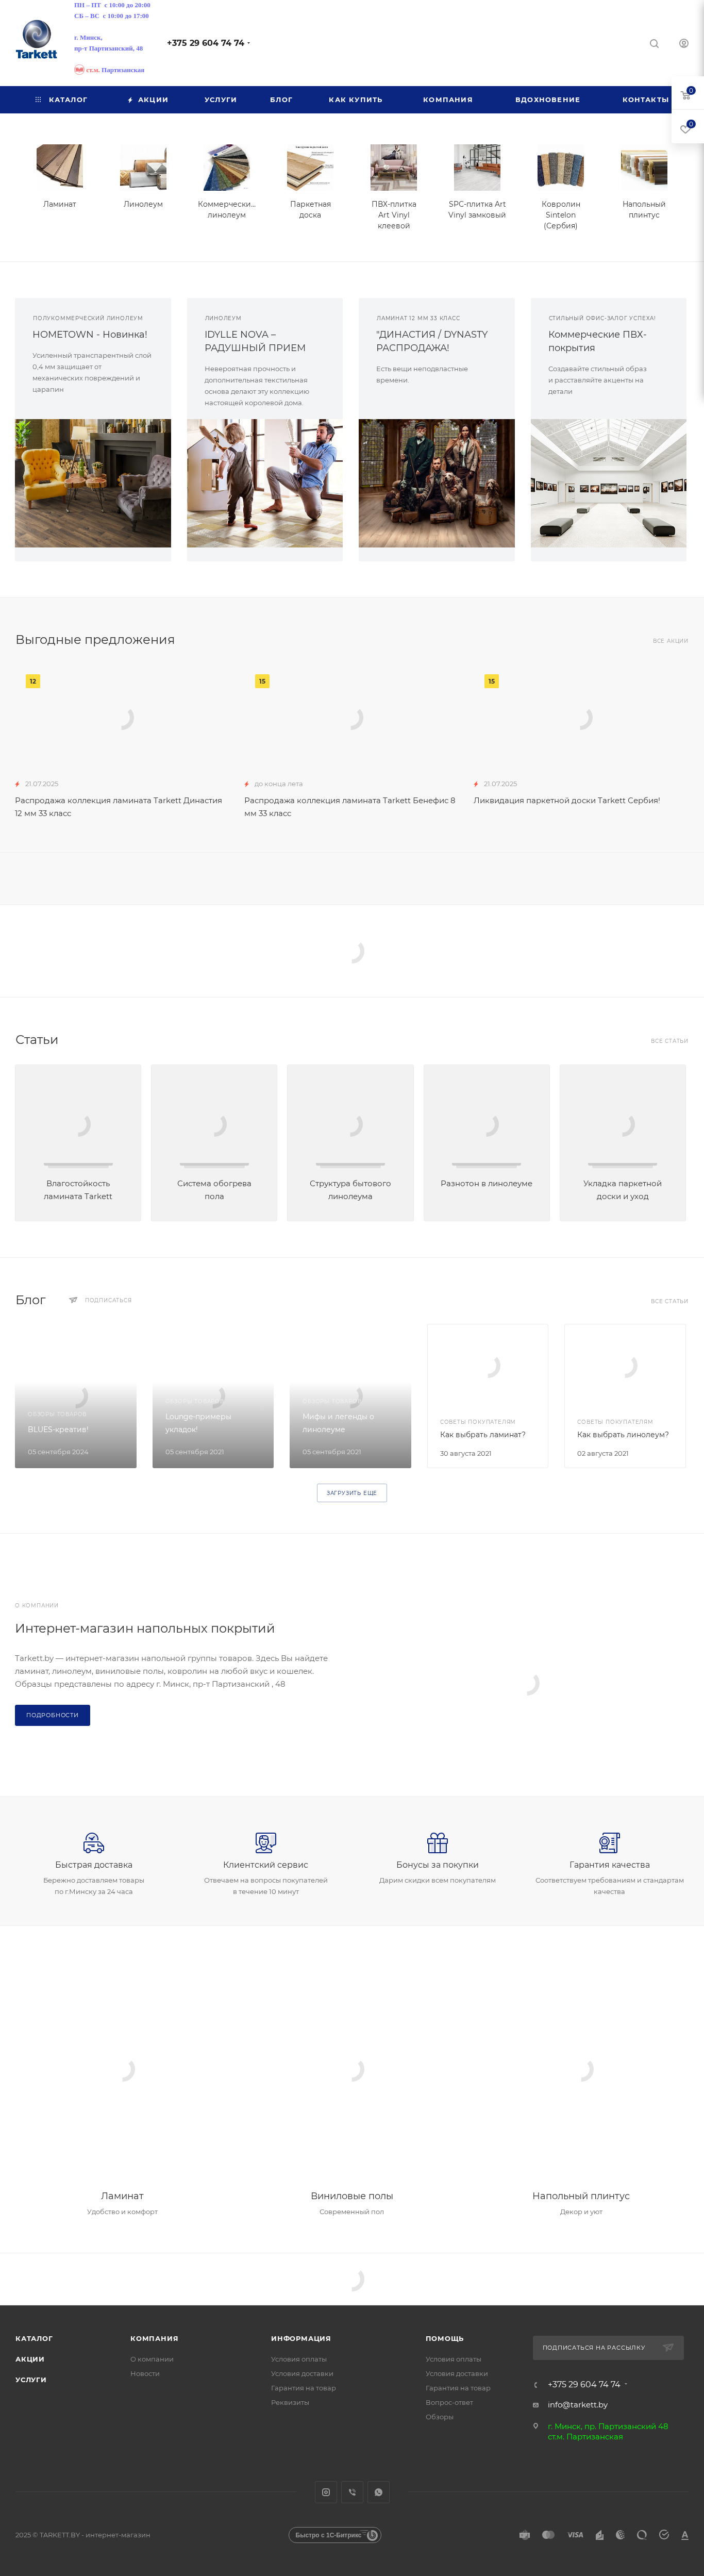Click footer email info@tarkett.by
Image resolution: width=704 pixels, height=2576 pixels.
pyautogui.click(x=577, y=2405)
